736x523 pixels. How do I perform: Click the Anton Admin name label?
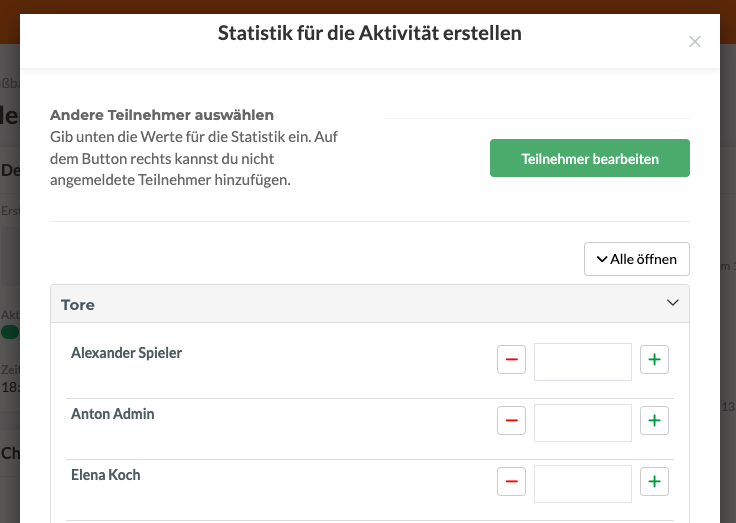(x=112, y=413)
